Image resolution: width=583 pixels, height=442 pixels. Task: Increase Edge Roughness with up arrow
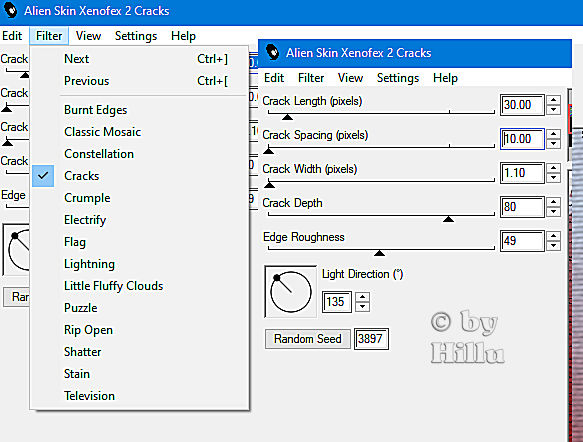tap(554, 236)
